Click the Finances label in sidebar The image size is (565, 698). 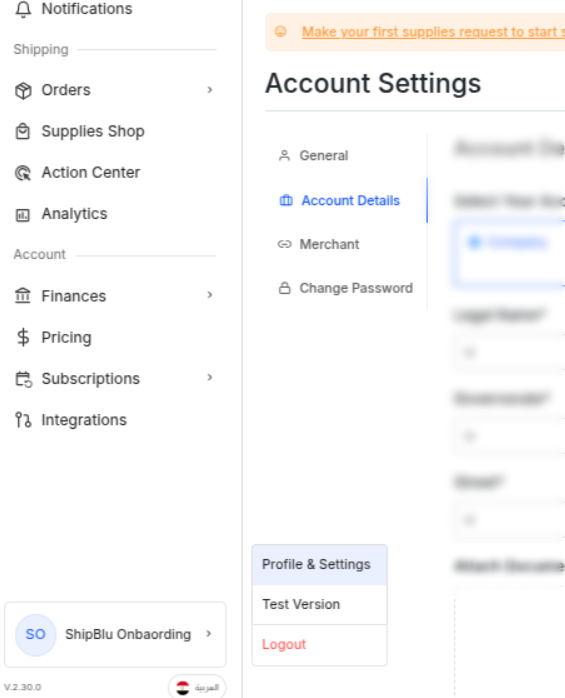pyautogui.click(x=74, y=296)
